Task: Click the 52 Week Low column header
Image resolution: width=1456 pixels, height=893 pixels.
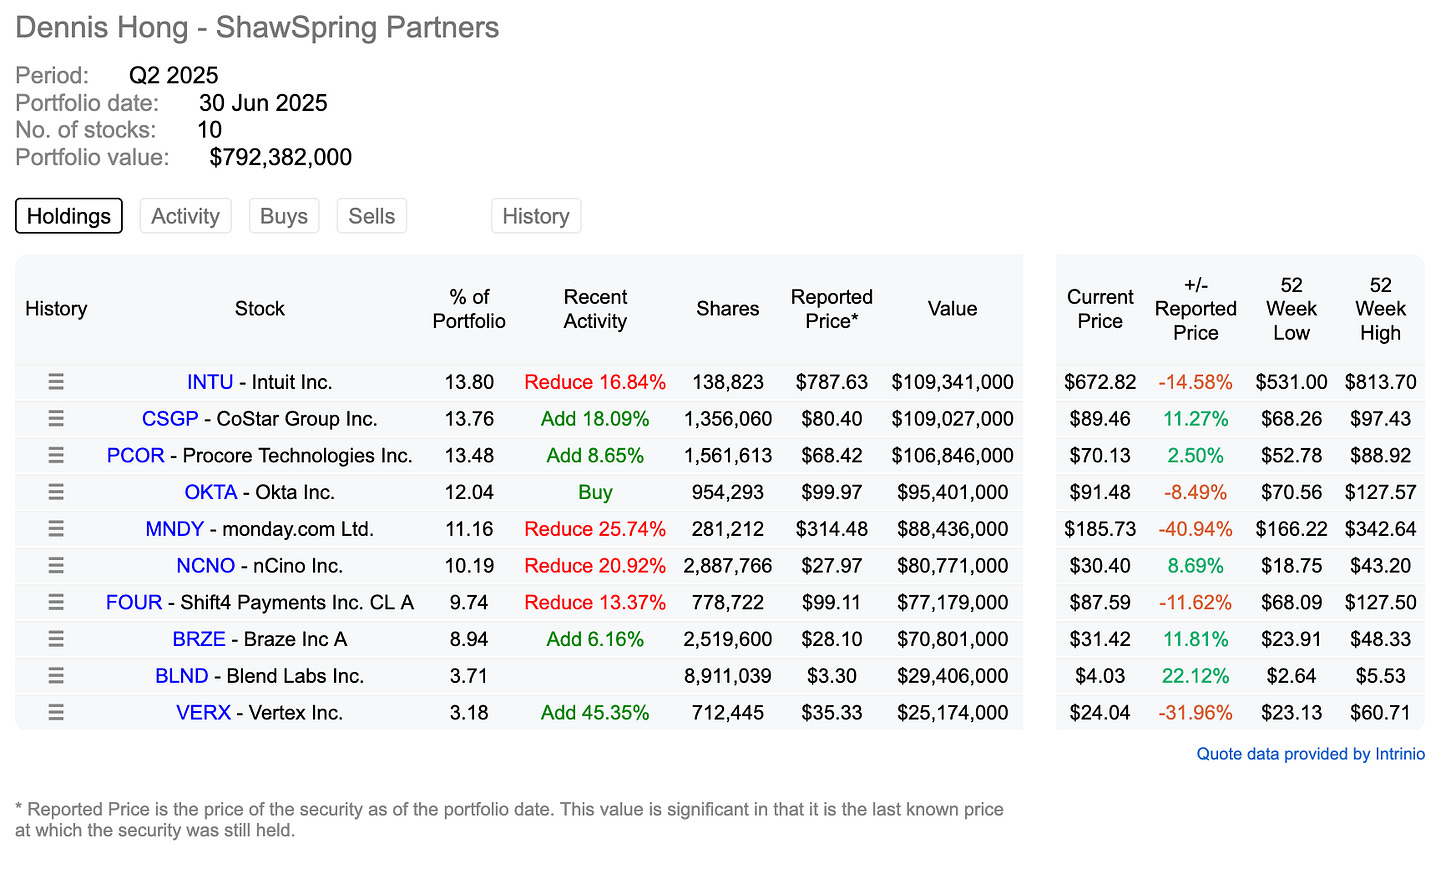Action: (1291, 309)
